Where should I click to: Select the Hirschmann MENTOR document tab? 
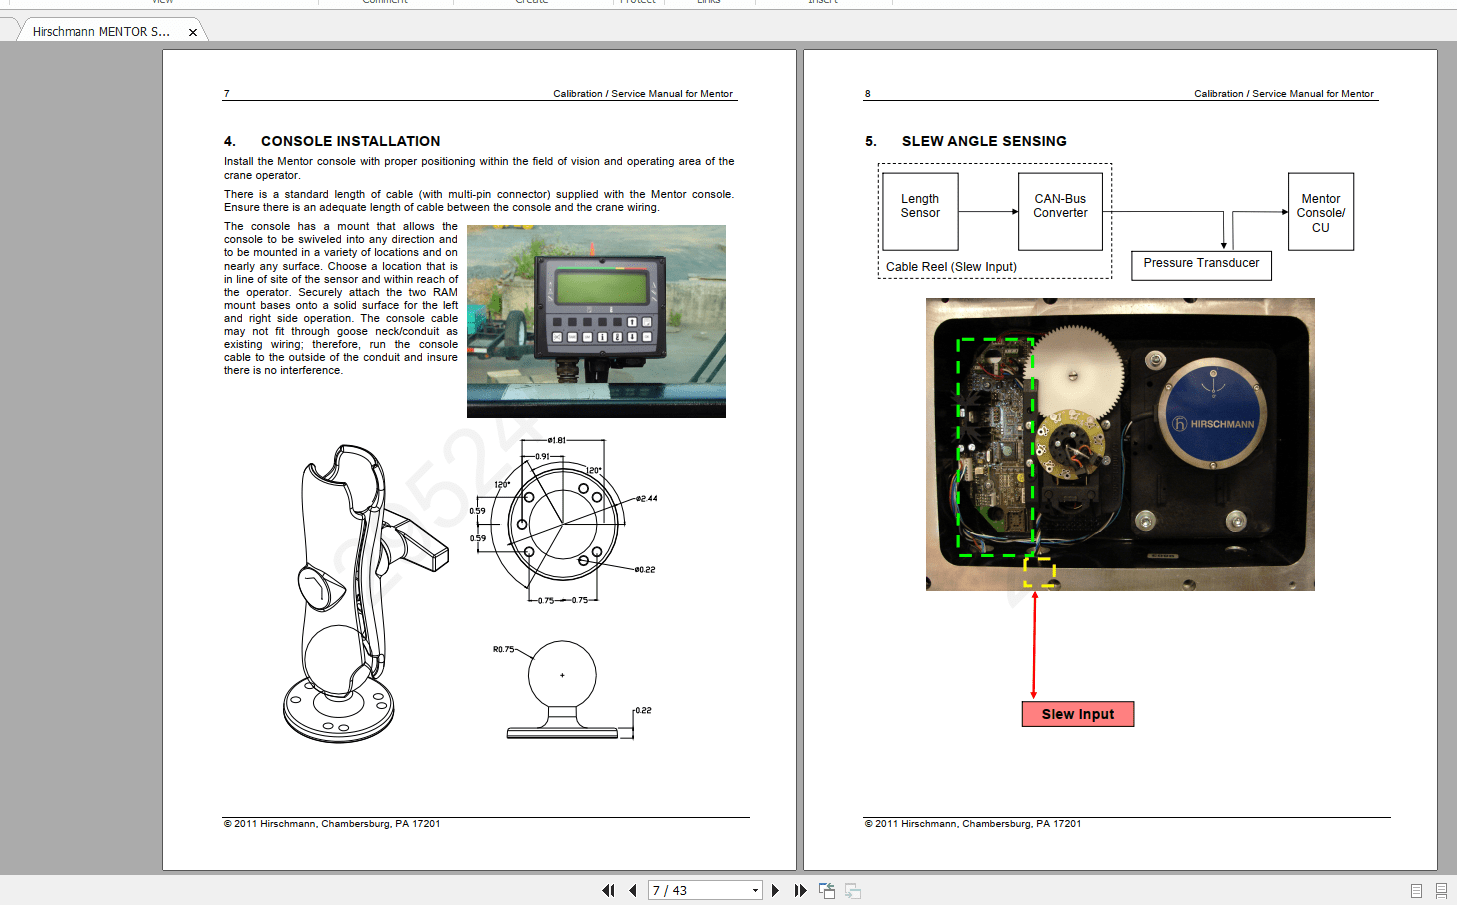pyautogui.click(x=101, y=31)
